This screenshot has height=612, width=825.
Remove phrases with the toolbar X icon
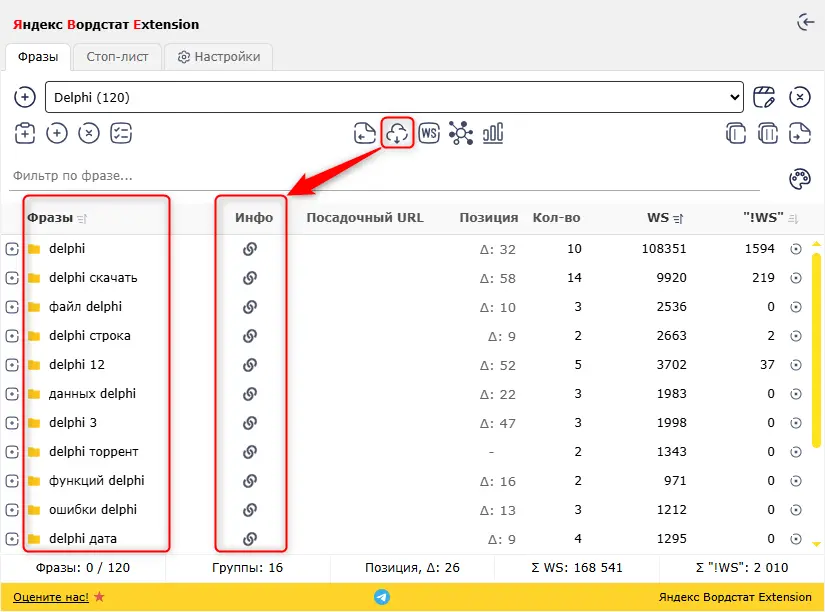89,133
